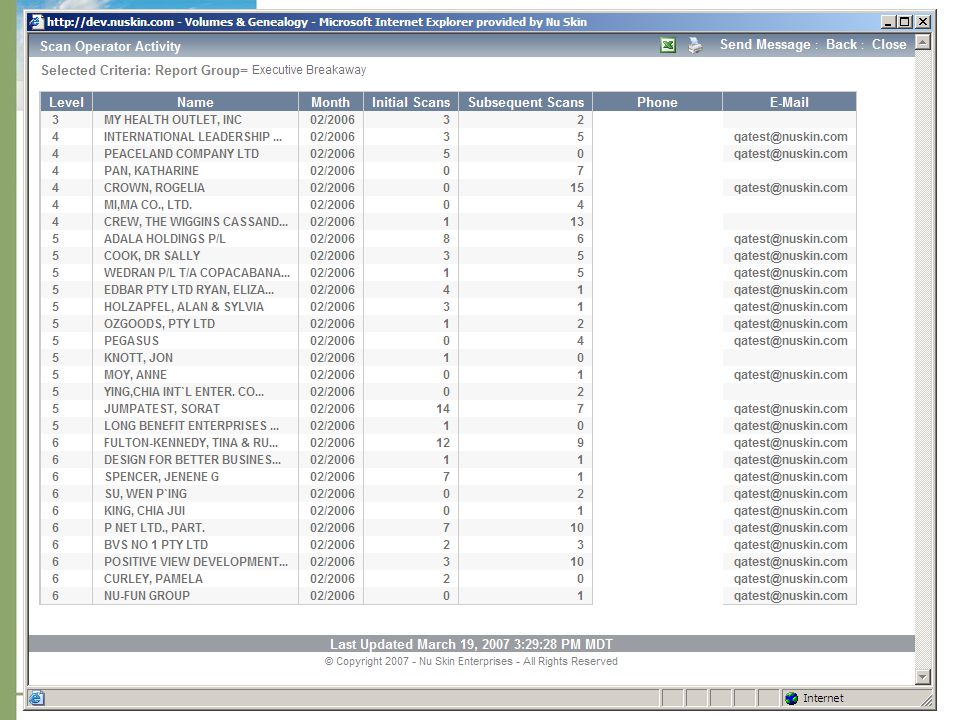Select INTERNATIONAL LEADERSHIP row name
Screen dimensions: 960x720
[193, 137]
